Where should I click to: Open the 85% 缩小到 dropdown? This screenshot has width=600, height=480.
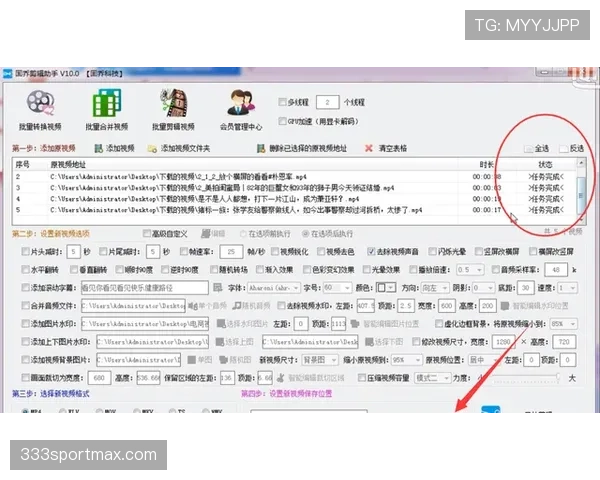pos(563,323)
